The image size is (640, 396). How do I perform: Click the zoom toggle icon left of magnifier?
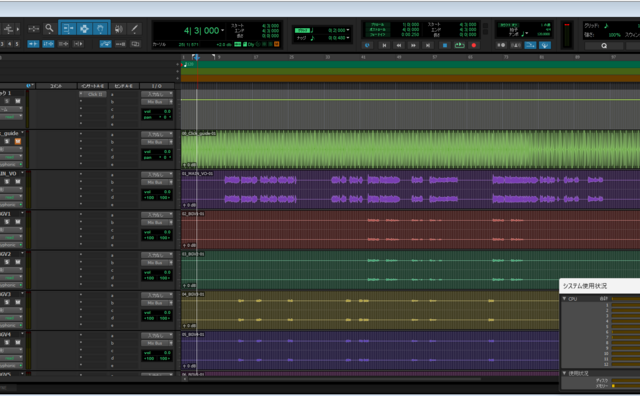point(33,29)
